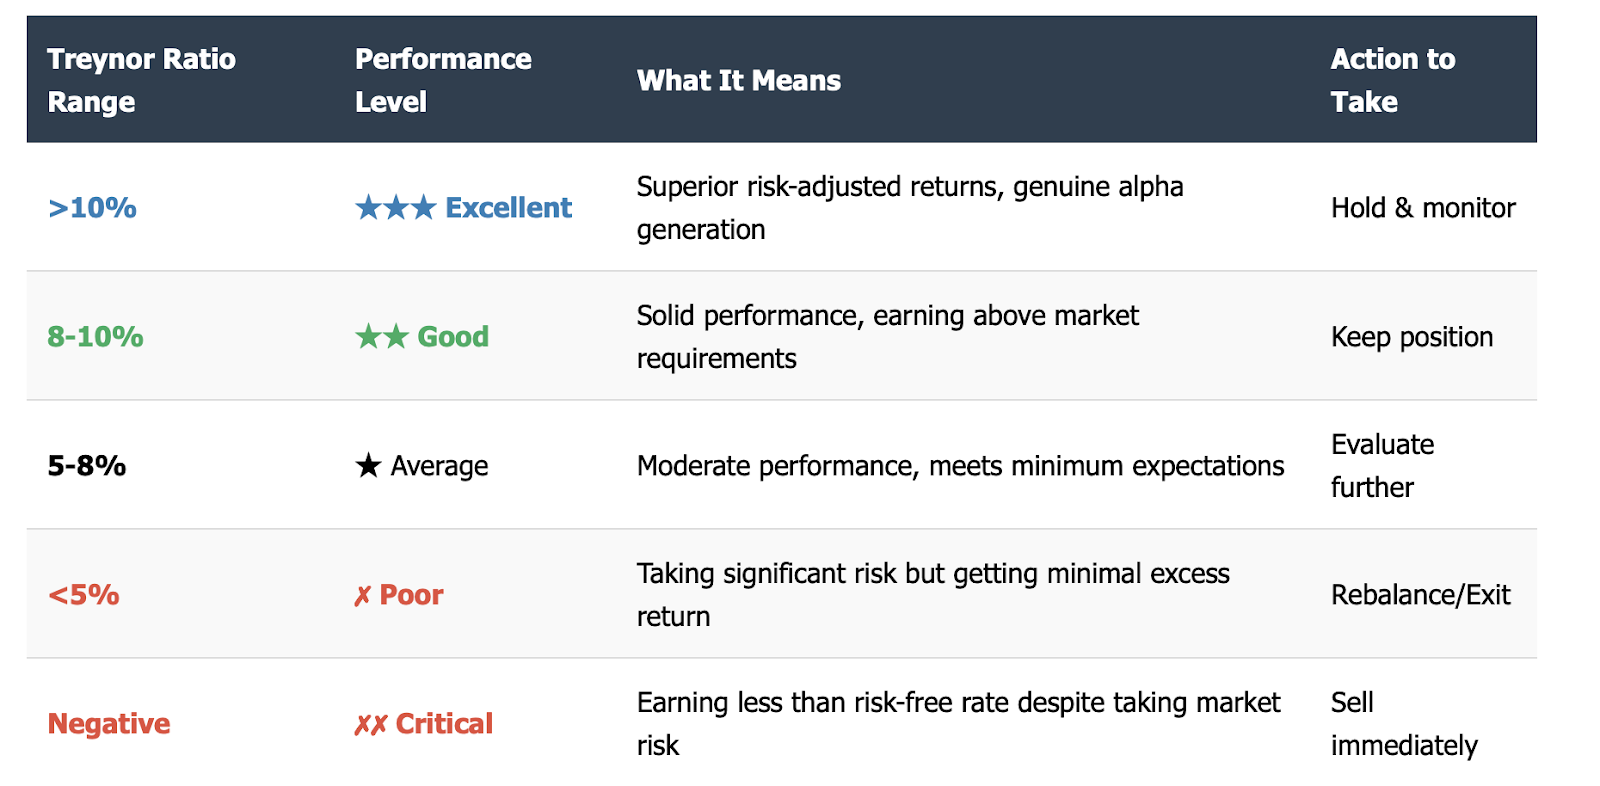Click the single X Poor icon
This screenshot has width=1600, height=786.
362,596
